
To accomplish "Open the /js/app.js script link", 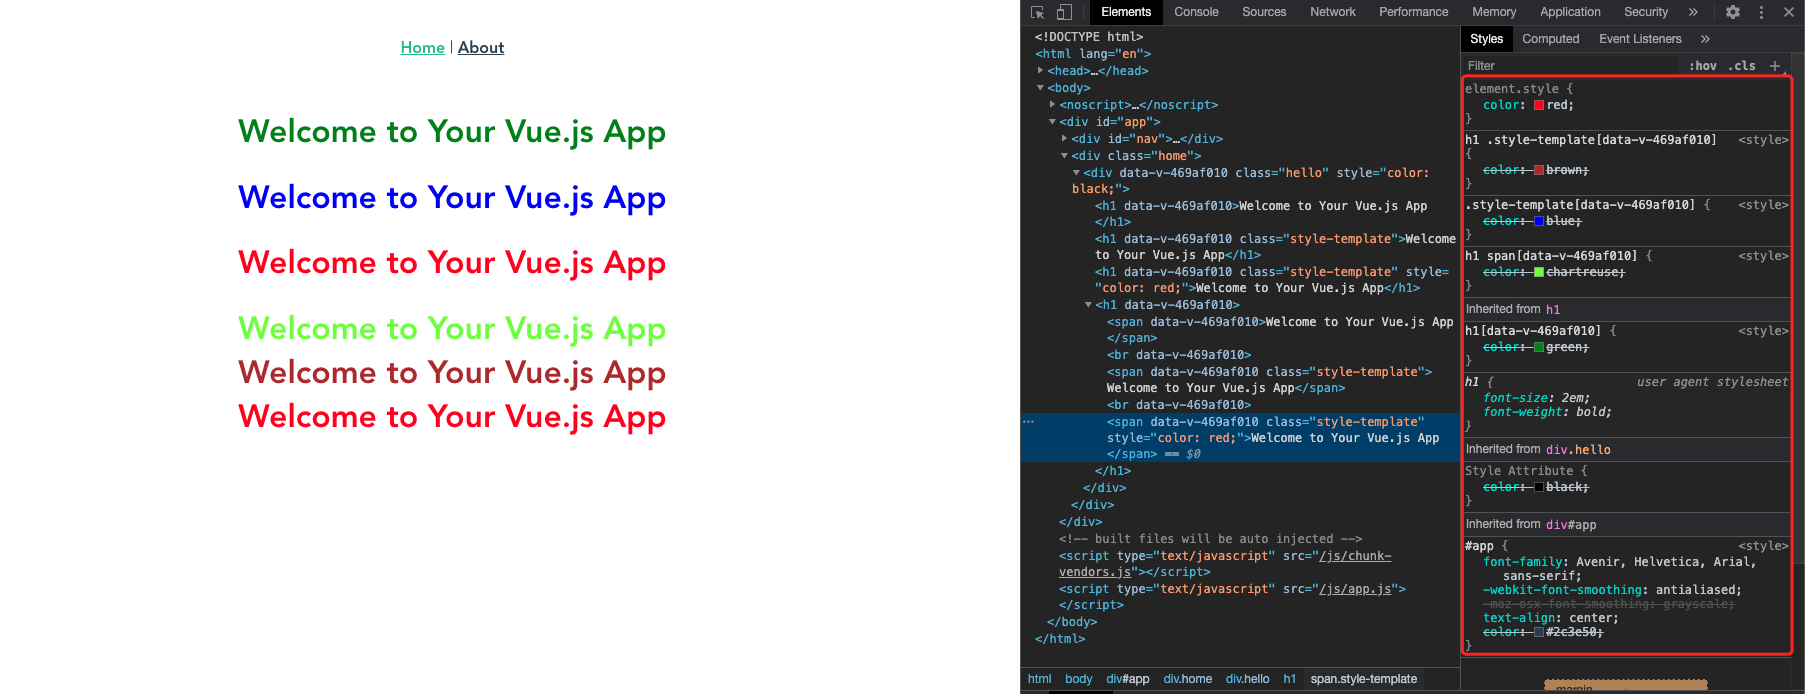I will pyautogui.click(x=1355, y=589).
